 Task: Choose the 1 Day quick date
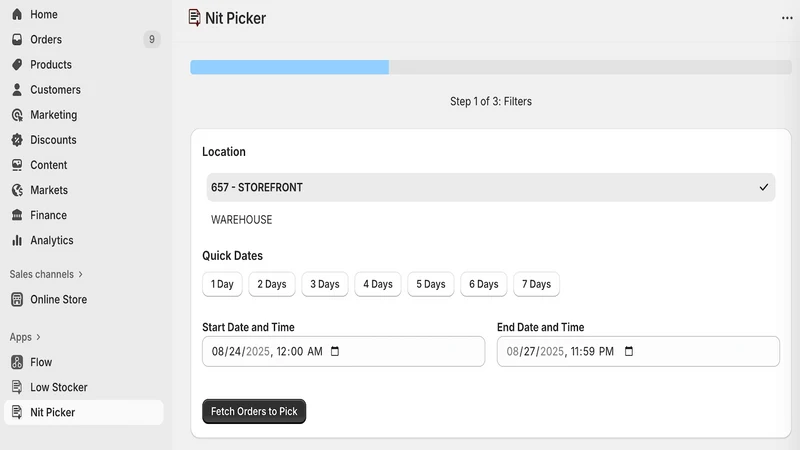tap(222, 284)
